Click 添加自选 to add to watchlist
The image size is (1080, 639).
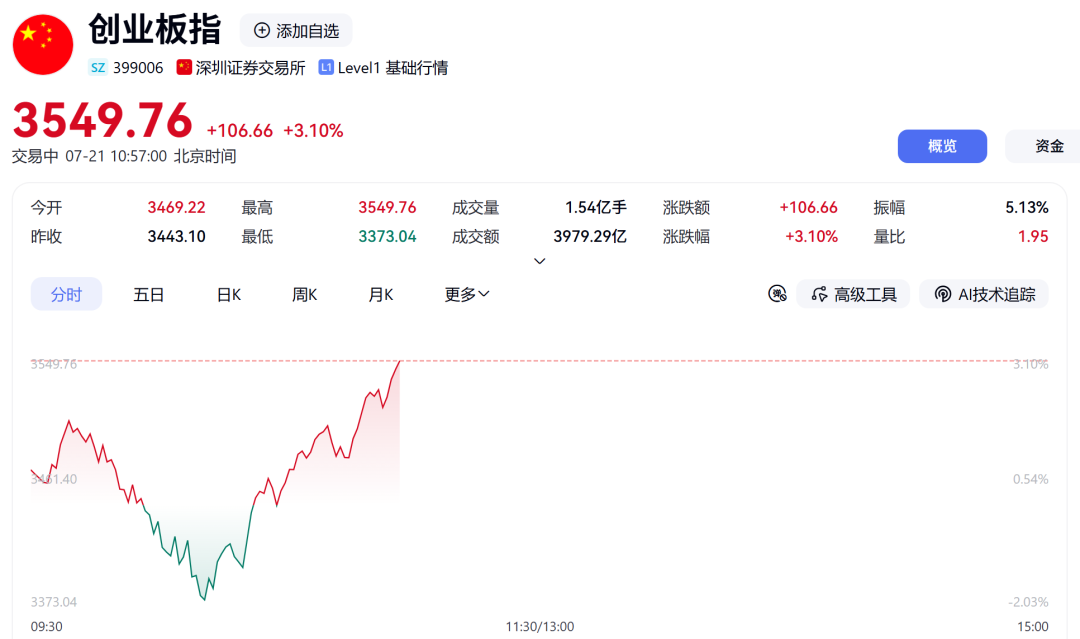tap(296, 30)
